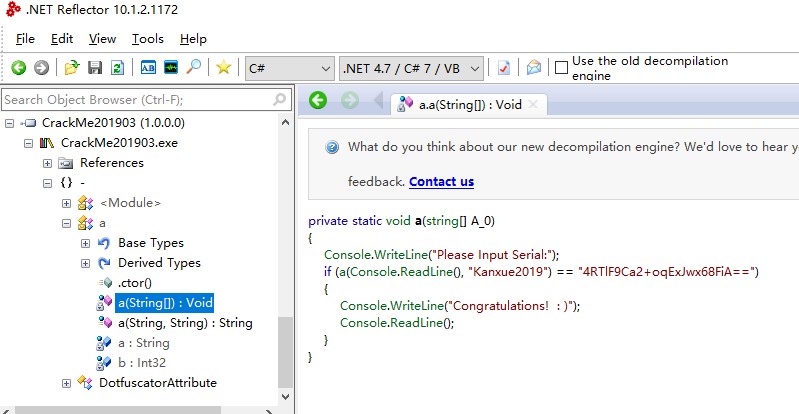Click ReadLine inside the if block
Viewport: 799px width, 414px height.
click(417, 323)
